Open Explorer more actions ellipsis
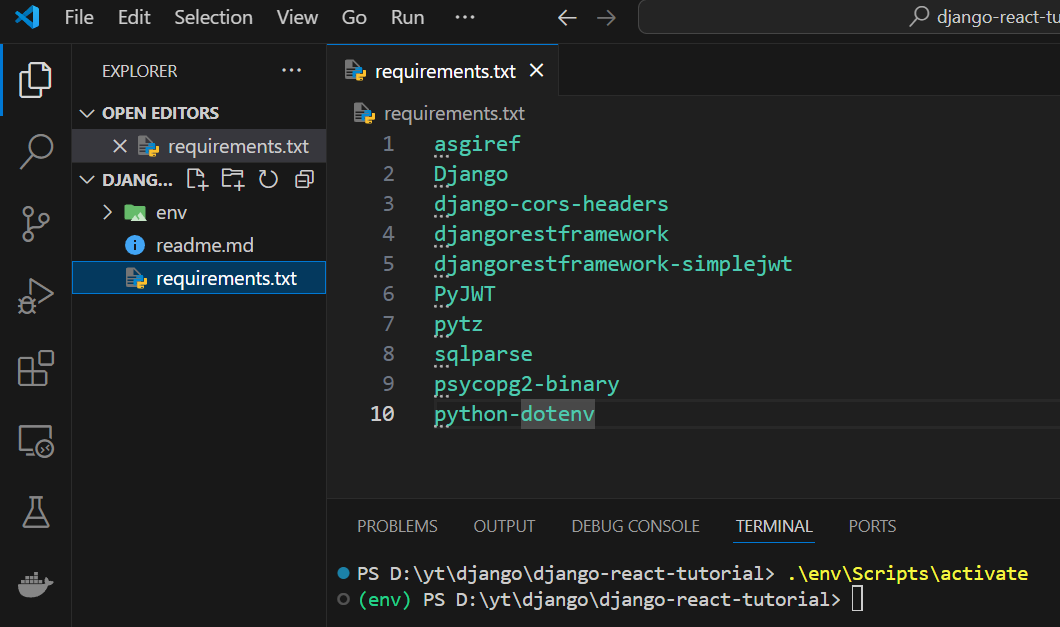This screenshot has height=627, width=1060. [291, 70]
